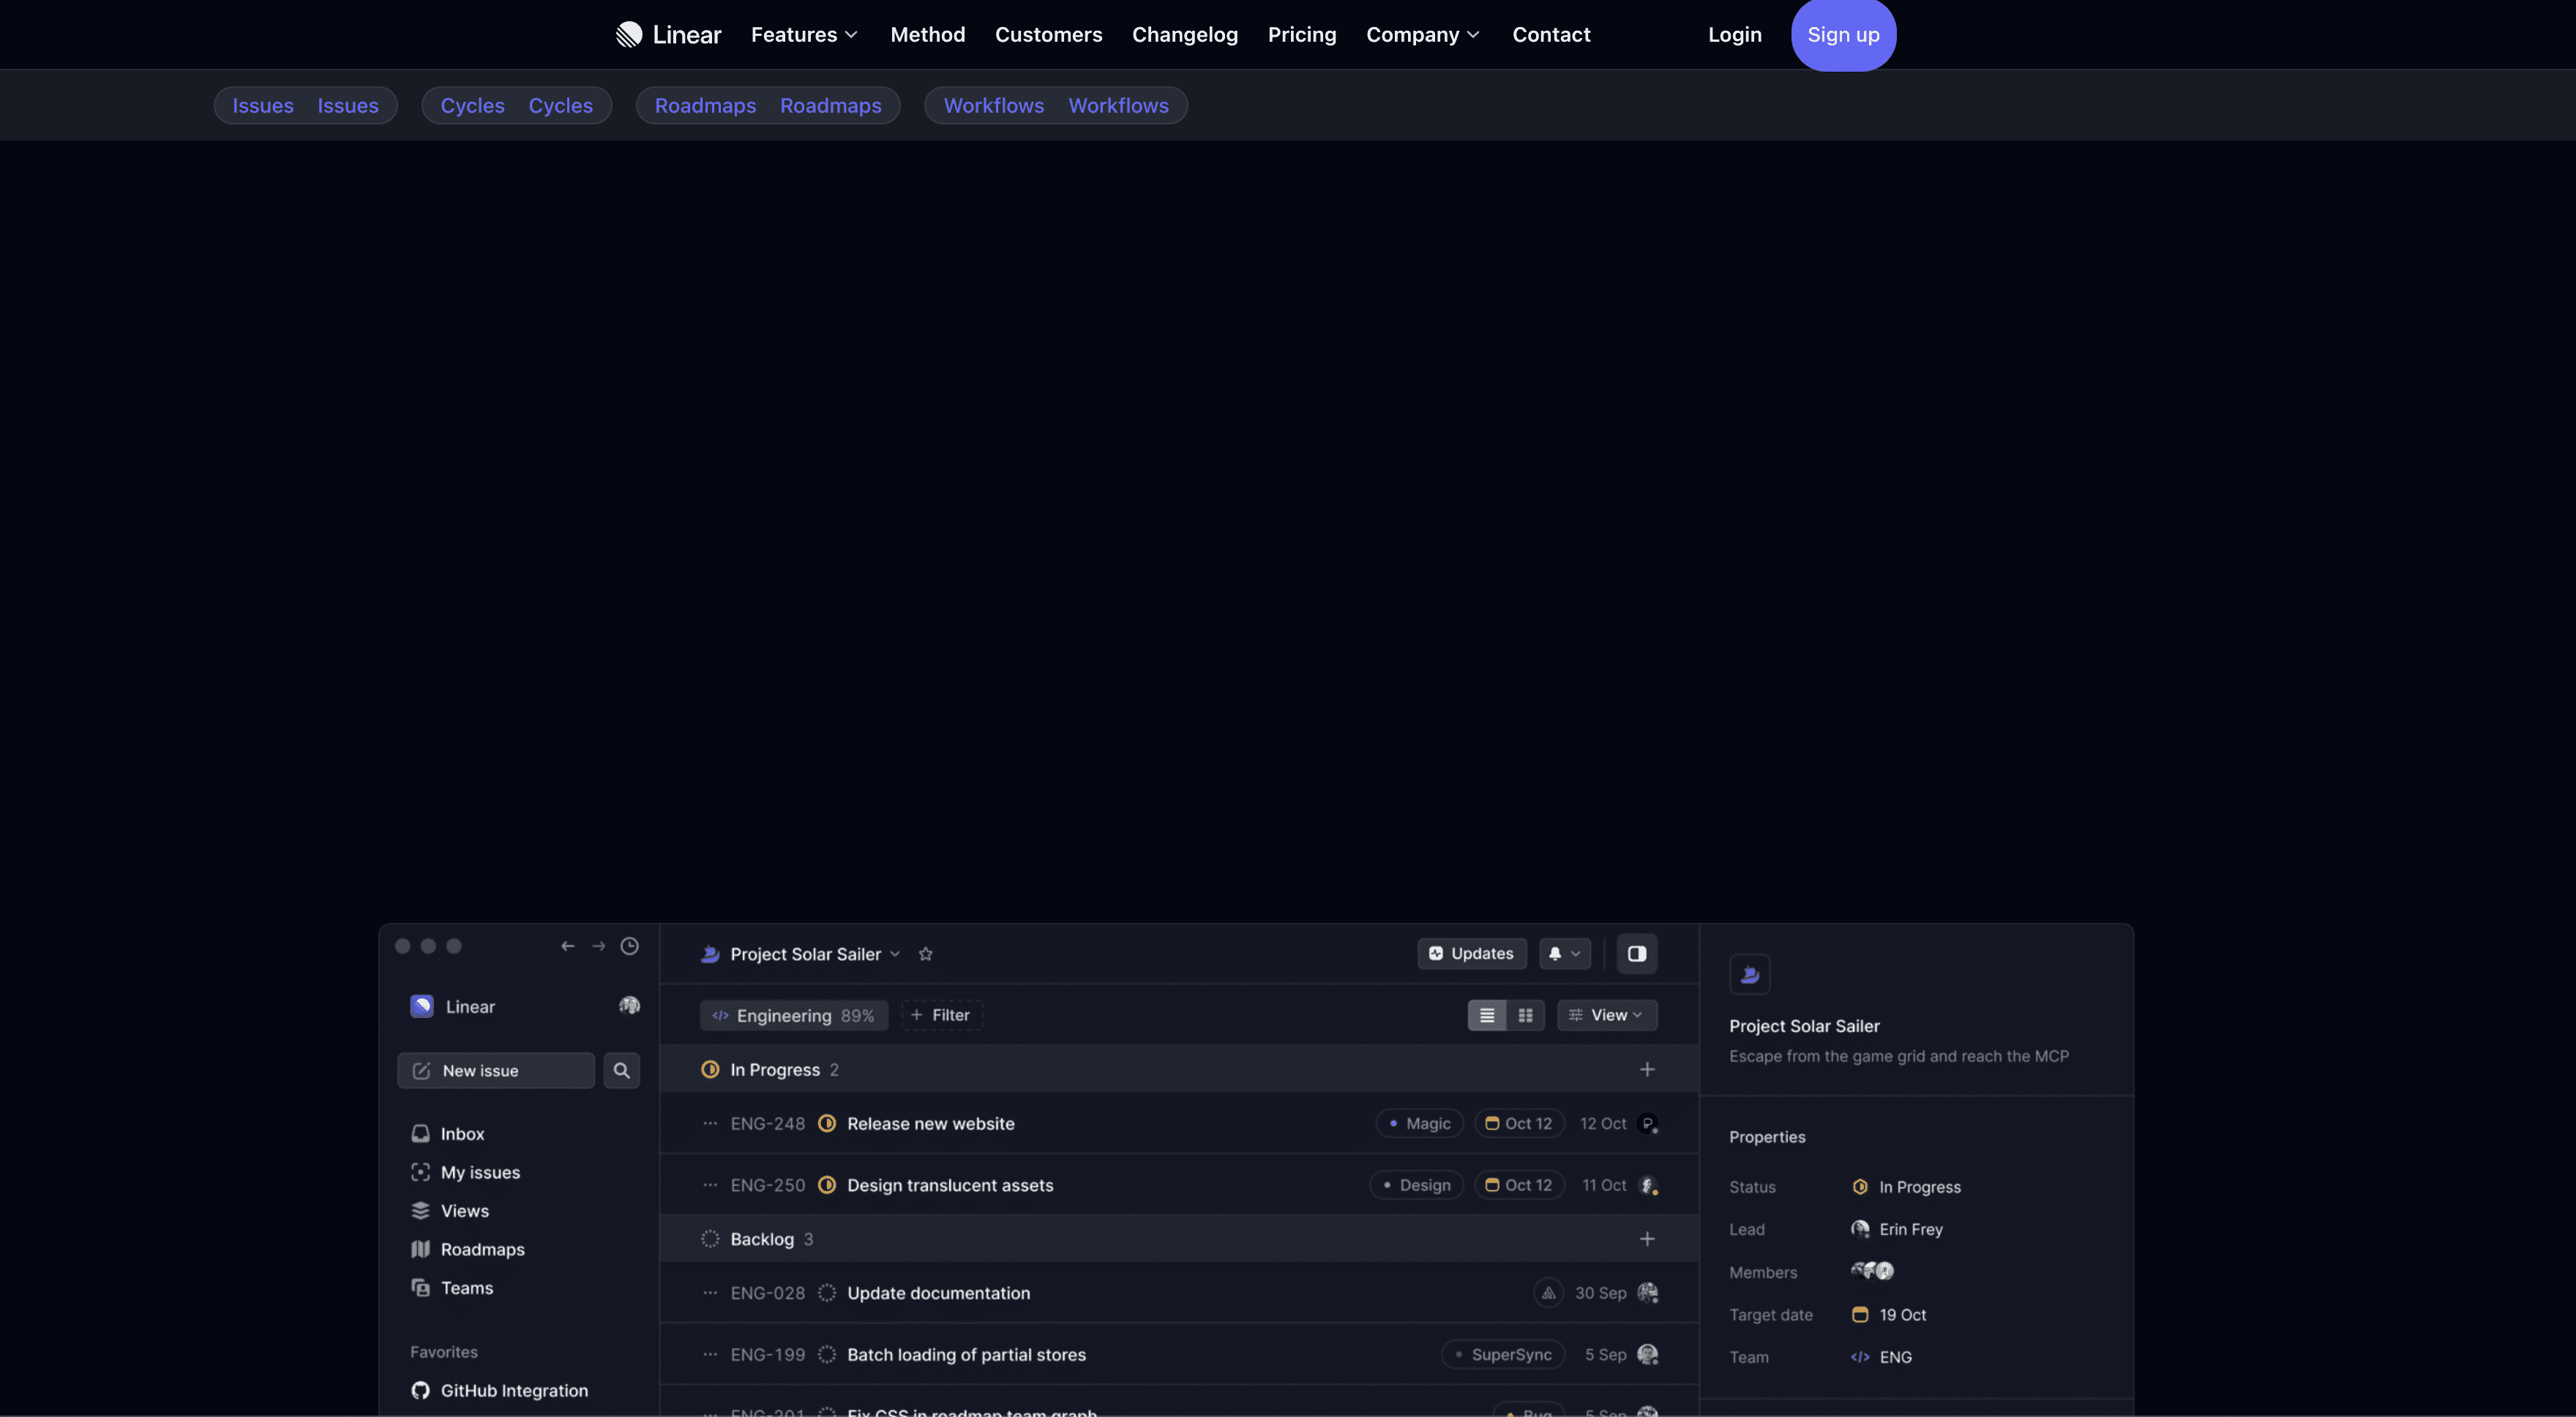Viewport: 2576px width, 1417px height.
Task: Change In Progress status in Properties
Action: tap(1906, 1187)
